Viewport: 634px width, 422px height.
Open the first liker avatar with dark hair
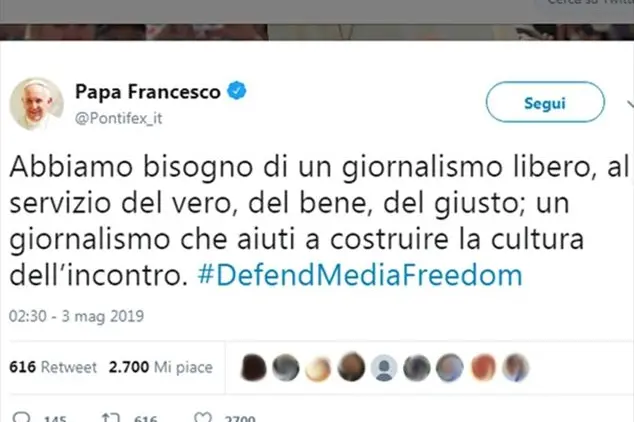[x=254, y=367]
